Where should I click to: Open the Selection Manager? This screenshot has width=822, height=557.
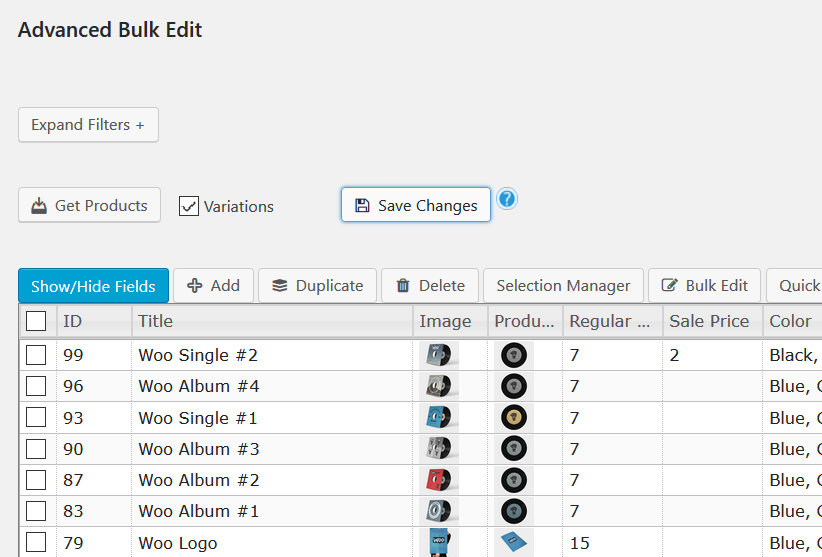click(563, 286)
